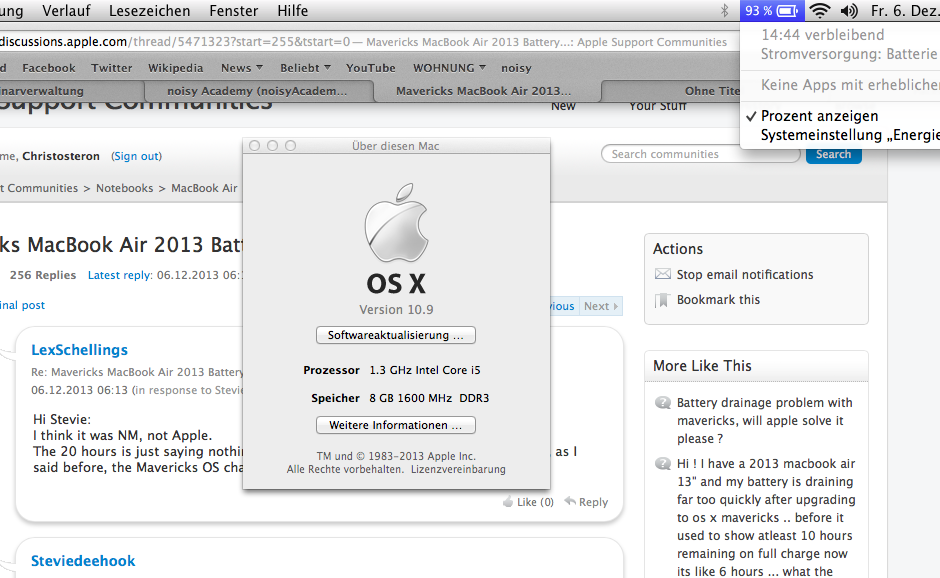Screen dimensions: 940x578
Task: Click the date Fr. 6. Dez. in menu bar
Action: 905,11
